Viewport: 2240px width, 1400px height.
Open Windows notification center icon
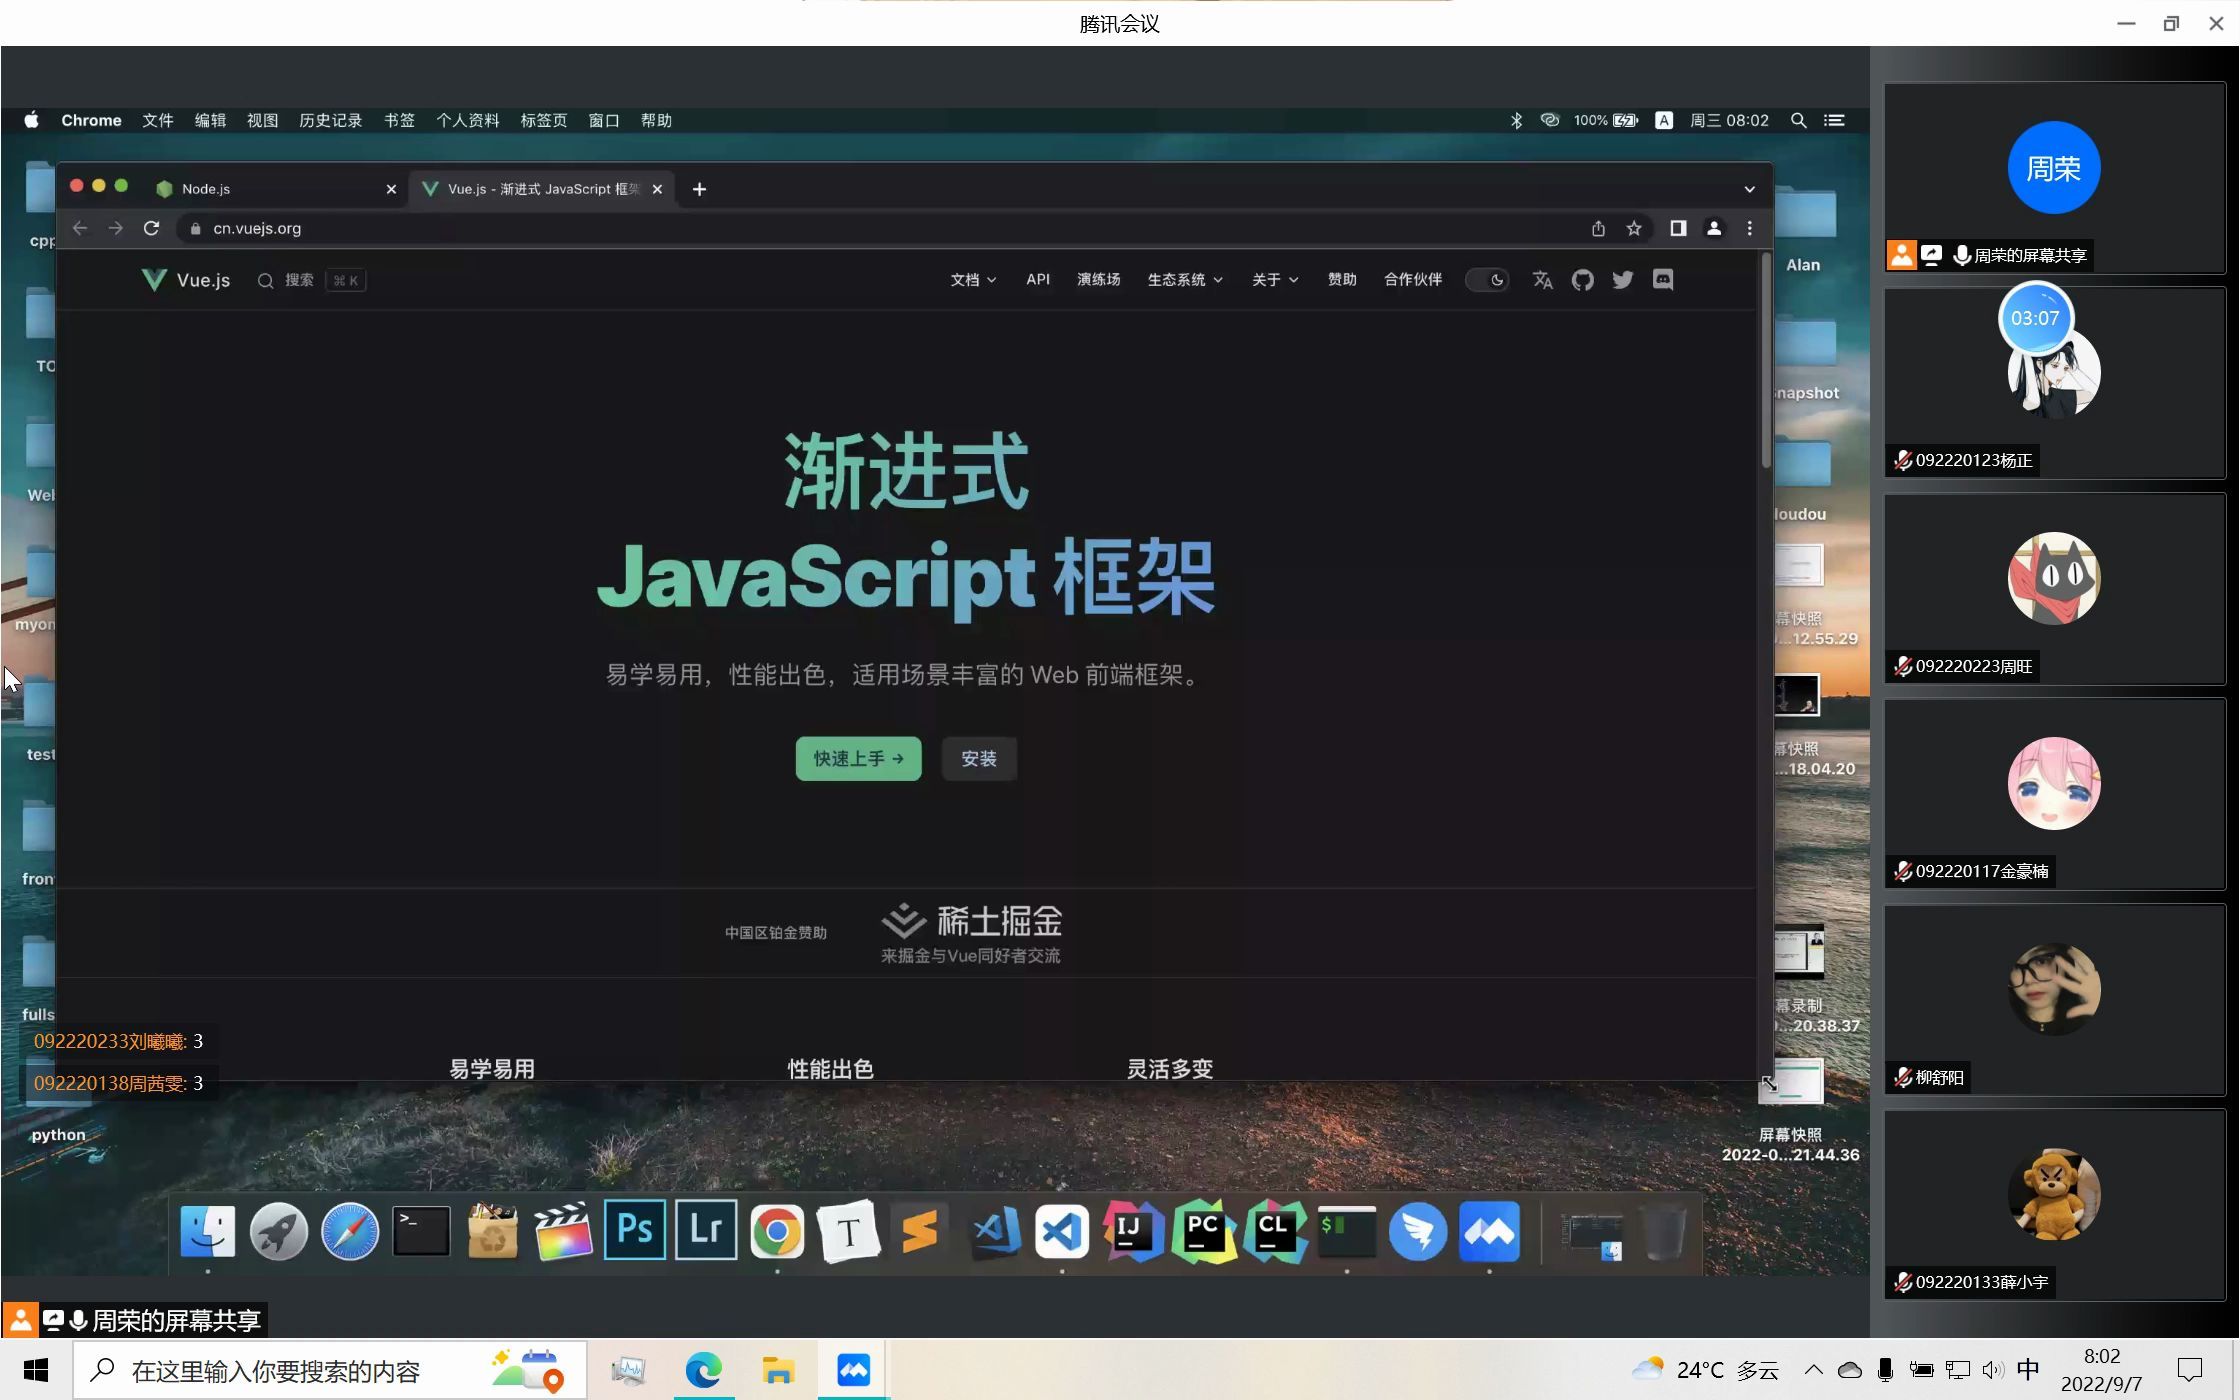tap(2190, 1370)
